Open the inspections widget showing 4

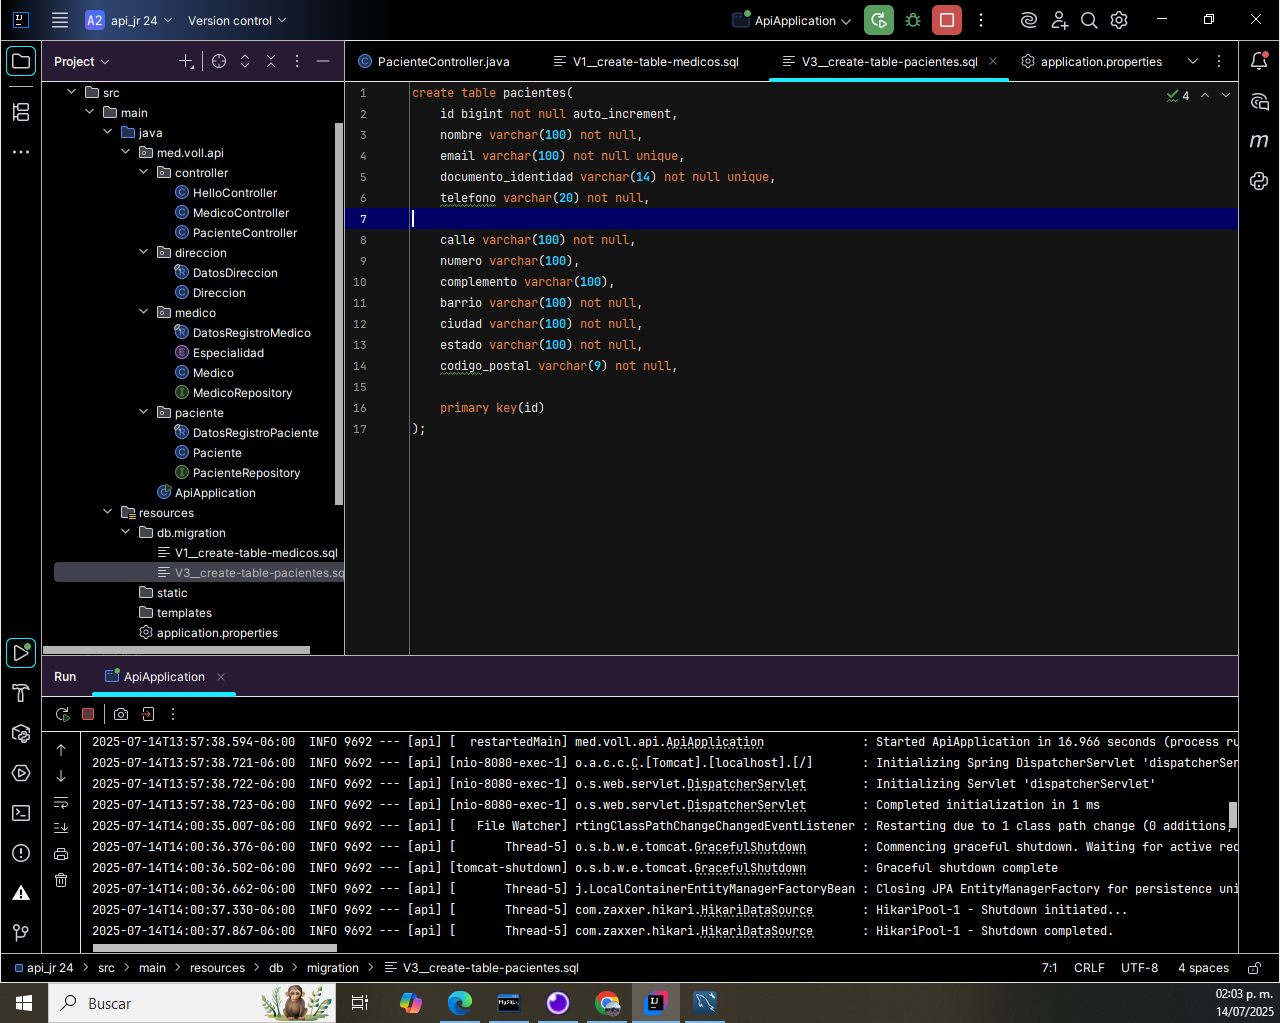click(1178, 95)
